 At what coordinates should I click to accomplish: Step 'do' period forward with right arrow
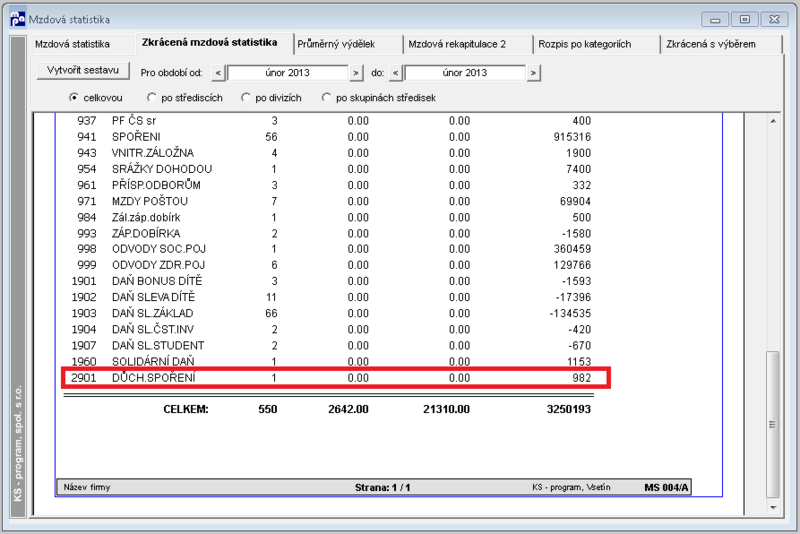(533, 73)
